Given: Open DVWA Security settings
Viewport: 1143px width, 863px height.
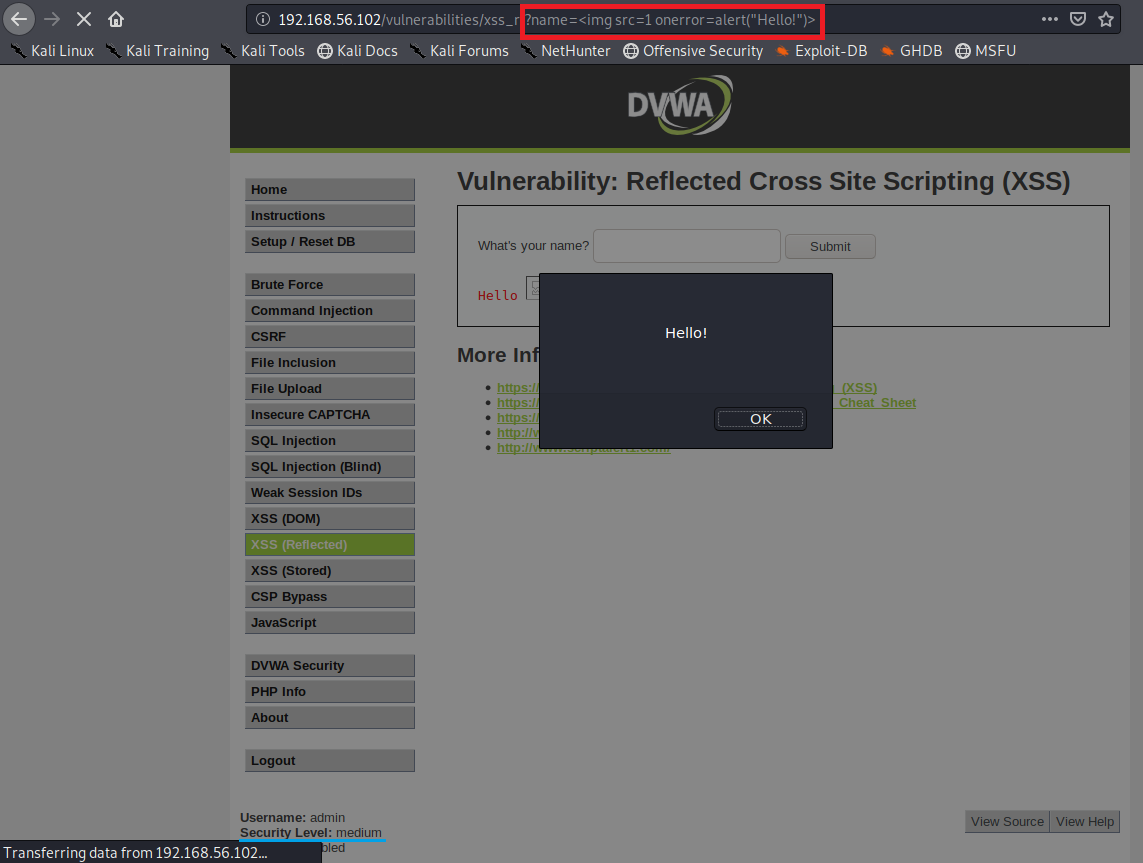Looking at the screenshot, I should point(329,666).
